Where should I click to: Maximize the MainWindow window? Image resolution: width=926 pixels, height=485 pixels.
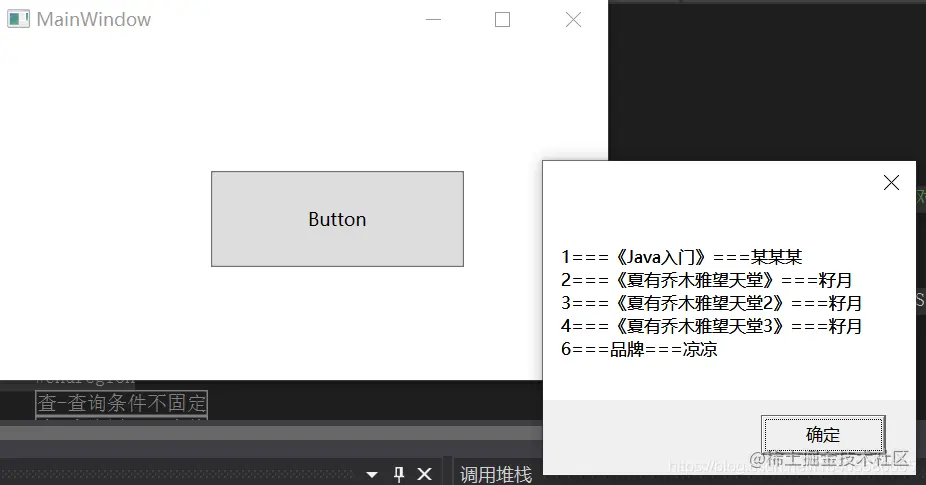point(503,19)
